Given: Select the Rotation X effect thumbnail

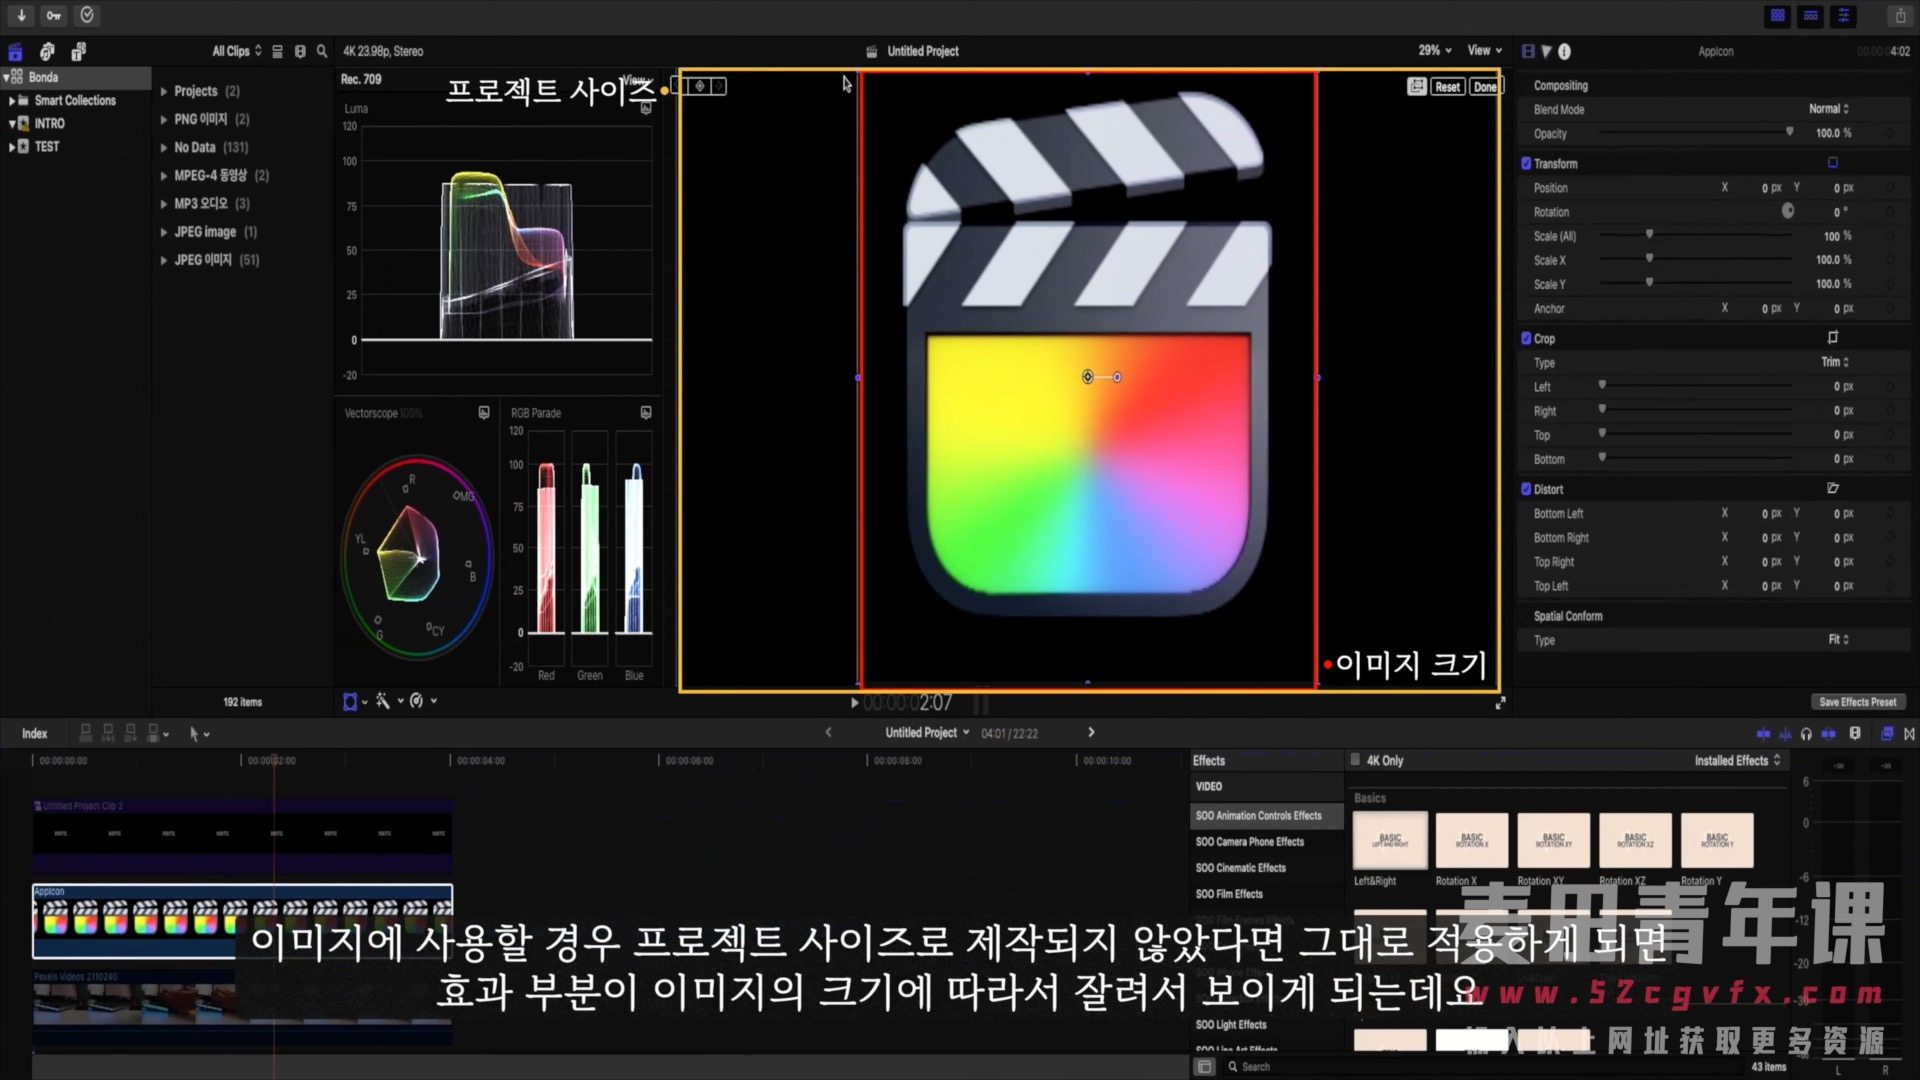Looking at the screenshot, I should click(1471, 840).
